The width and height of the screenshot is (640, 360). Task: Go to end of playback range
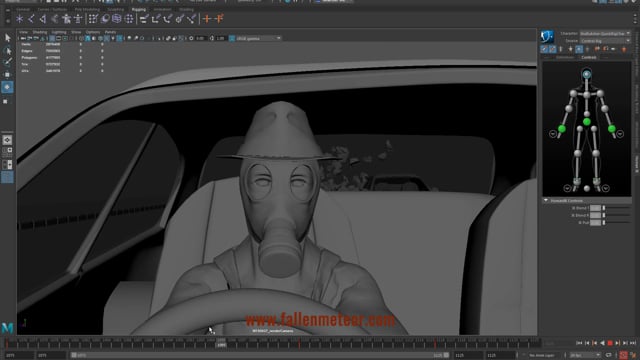[x=633, y=343]
